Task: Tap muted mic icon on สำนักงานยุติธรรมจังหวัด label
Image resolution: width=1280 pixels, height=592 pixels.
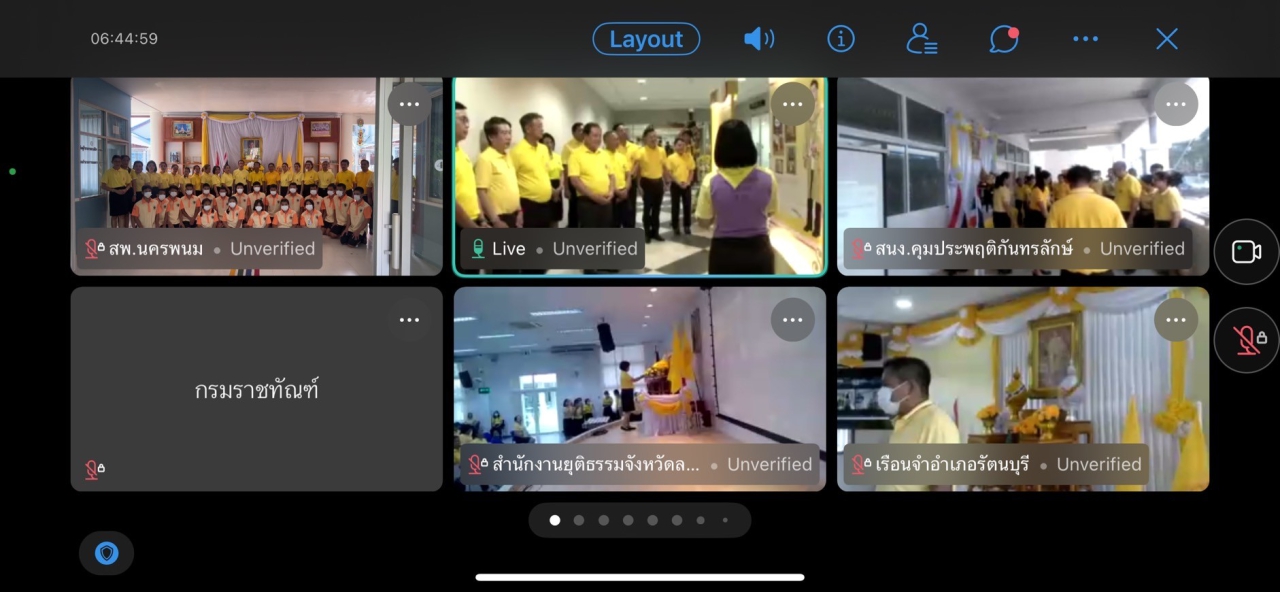Action: 477,465
